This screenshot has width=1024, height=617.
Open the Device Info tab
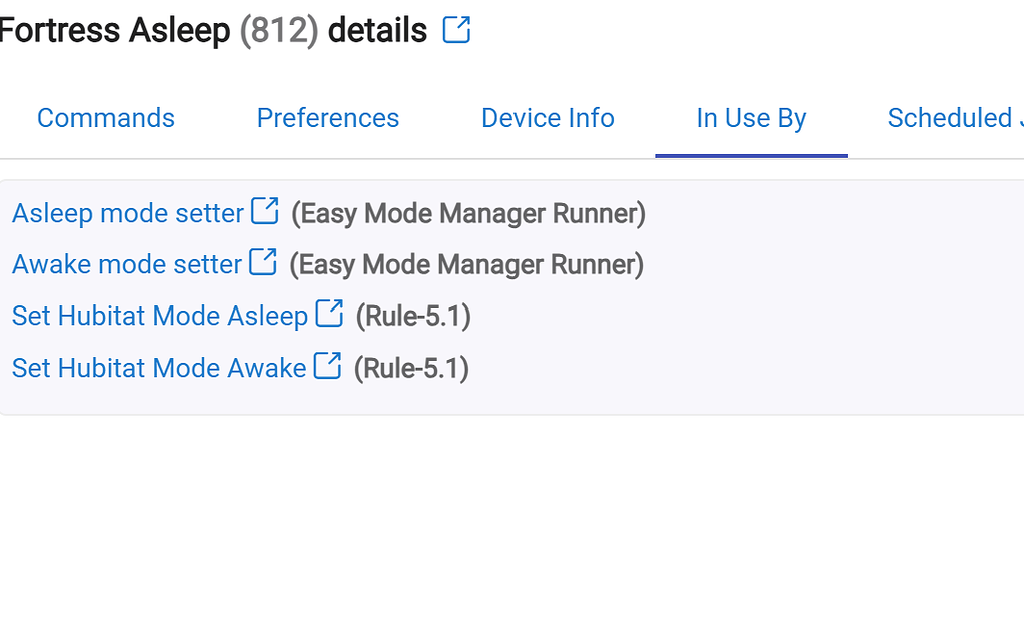coord(547,118)
